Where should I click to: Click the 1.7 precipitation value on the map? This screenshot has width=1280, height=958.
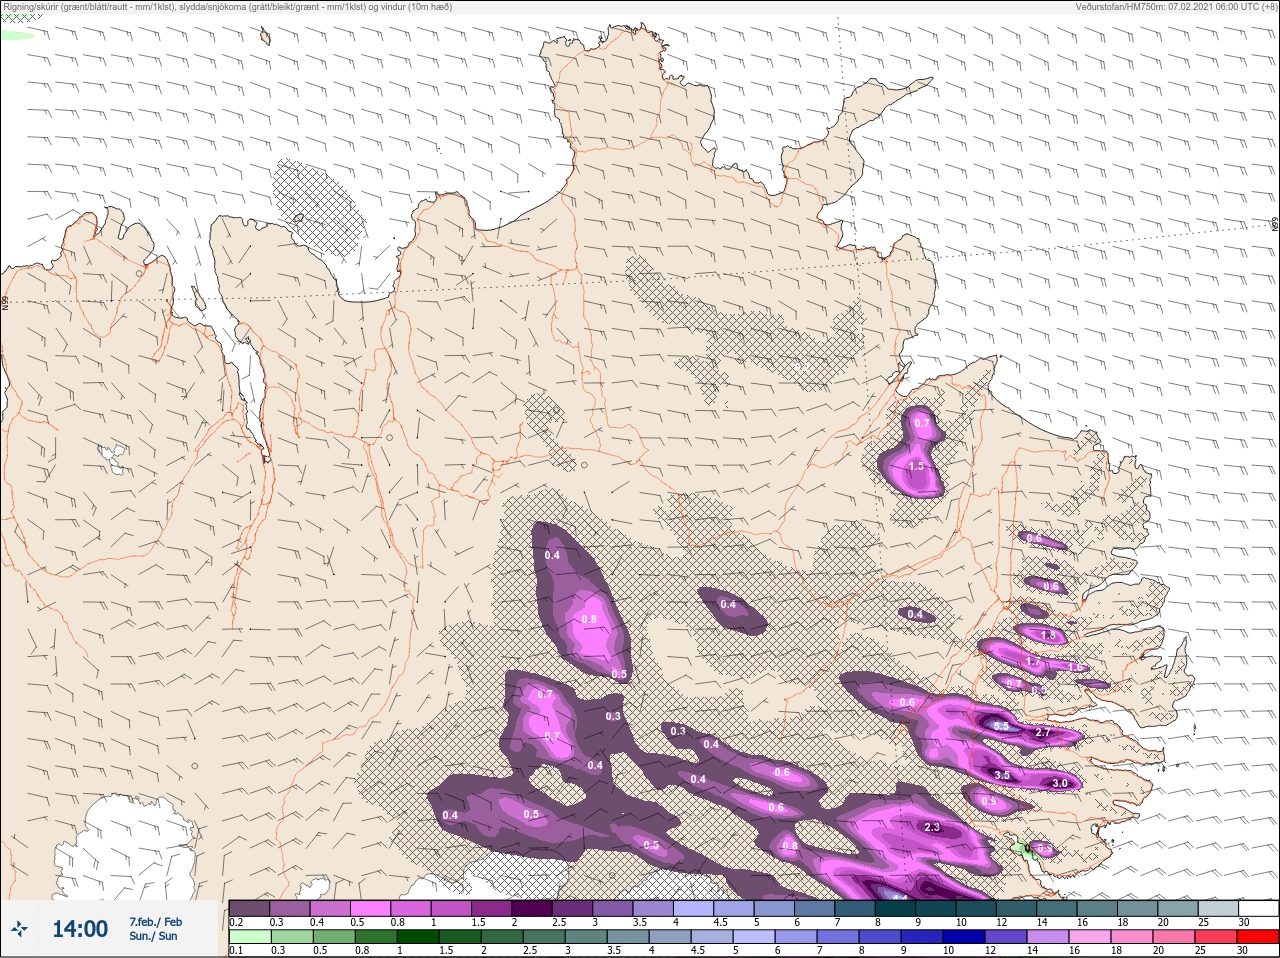(x=1034, y=662)
